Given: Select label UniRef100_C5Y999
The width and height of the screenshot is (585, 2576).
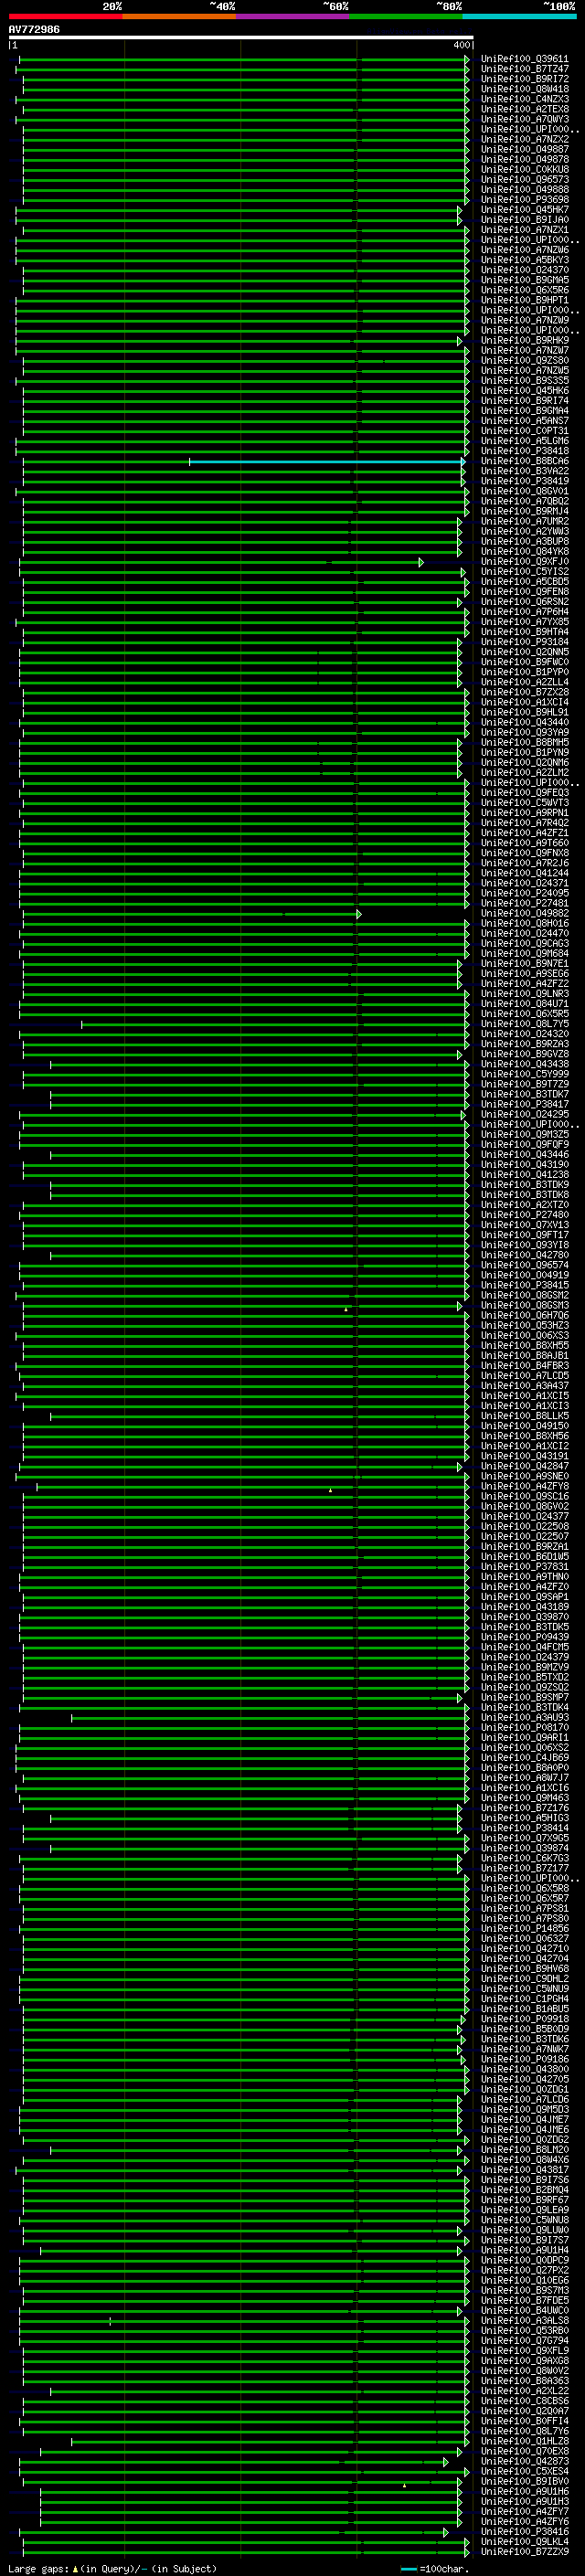Looking at the screenshot, I should [525, 1074].
